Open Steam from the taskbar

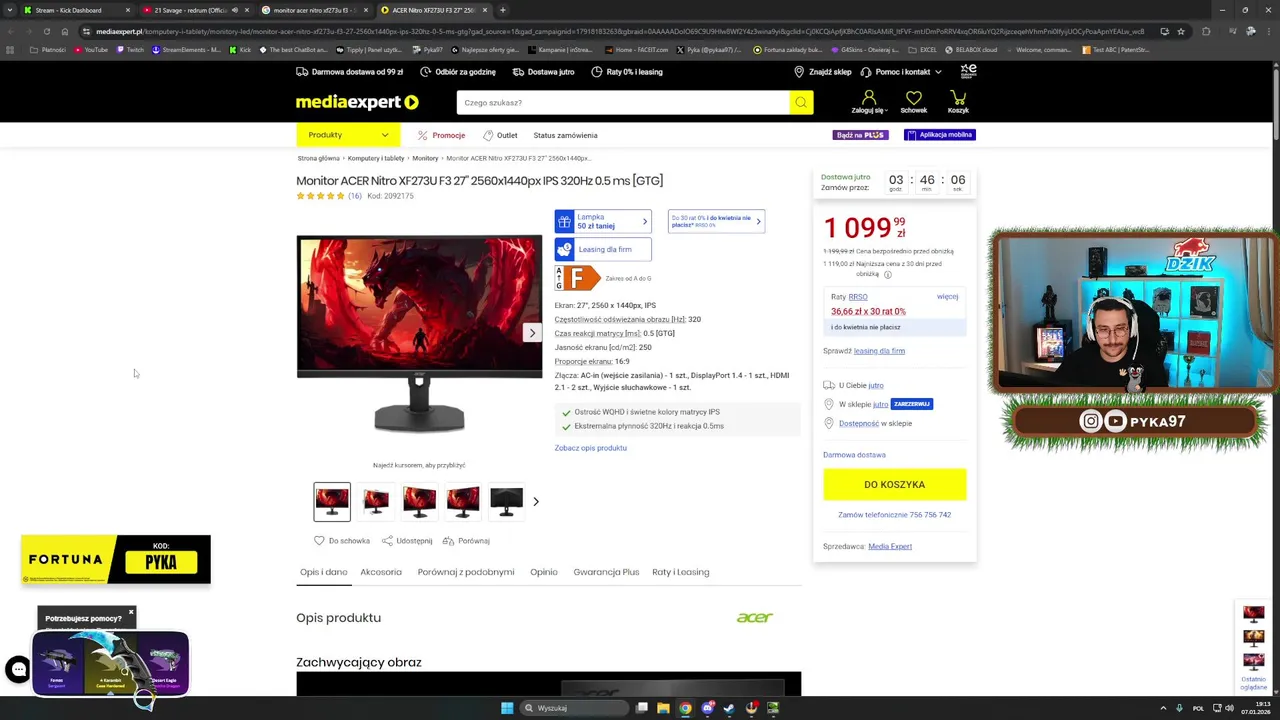click(729, 708)
